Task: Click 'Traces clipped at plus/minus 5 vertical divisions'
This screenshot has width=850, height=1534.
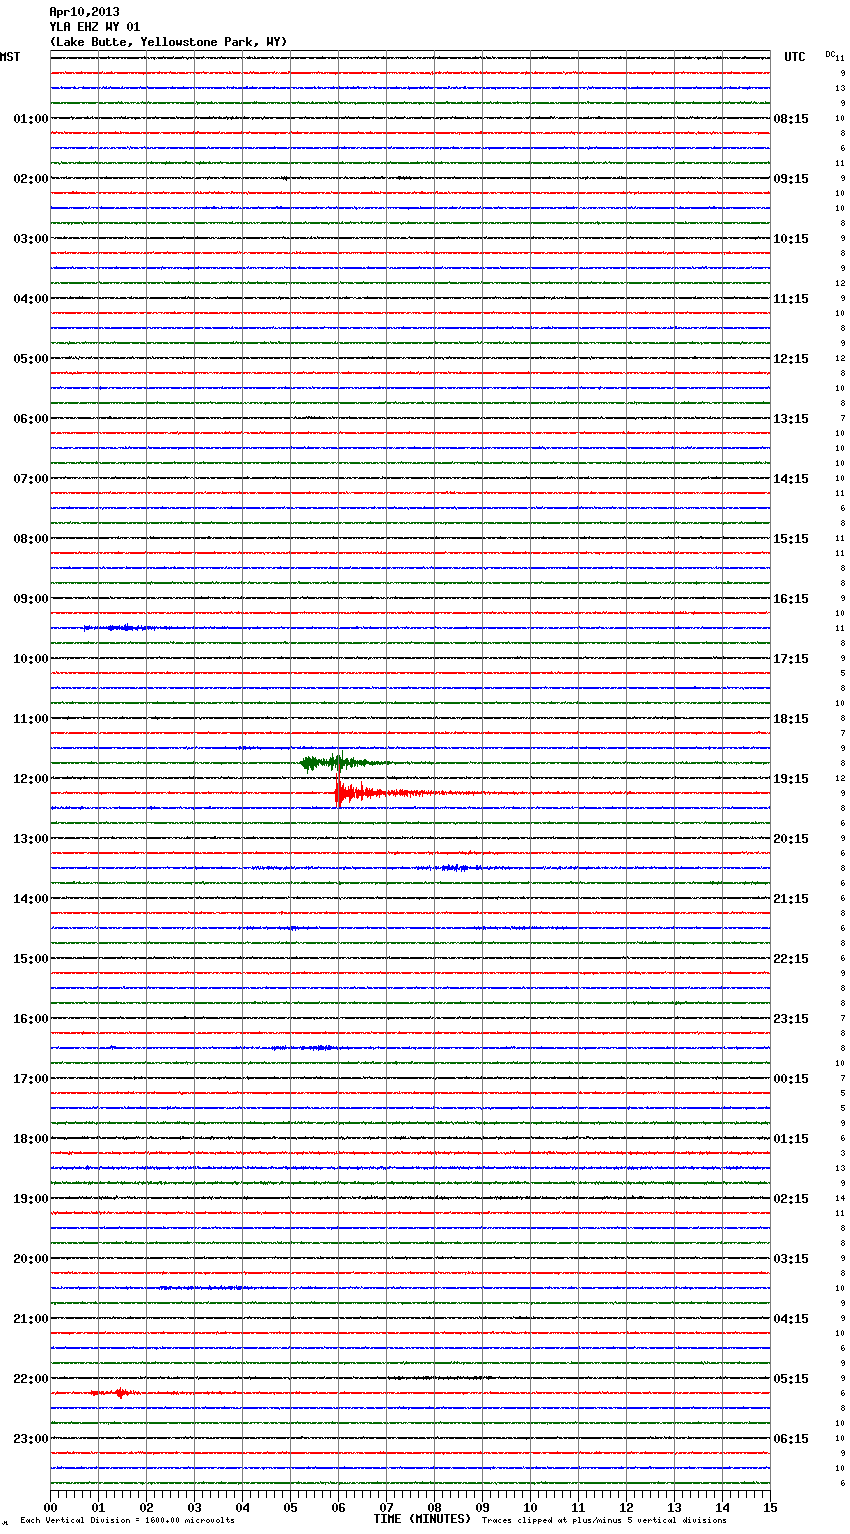Action: pos(604,1520)
